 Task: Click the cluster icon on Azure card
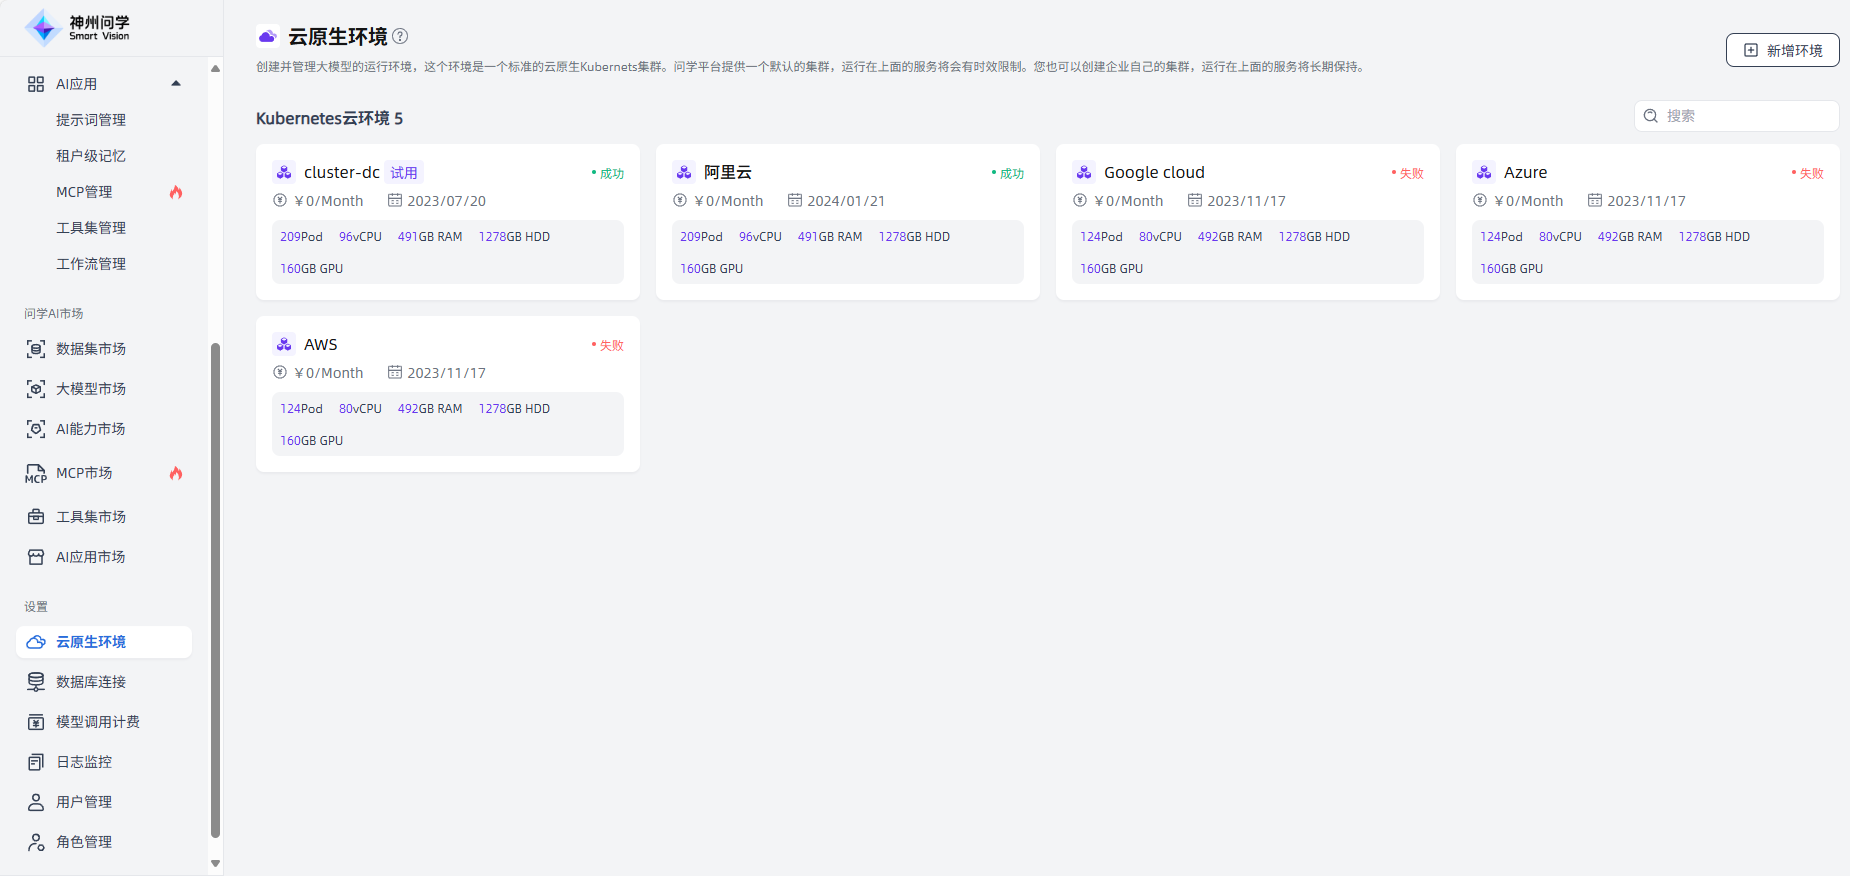coord(1484,172)
